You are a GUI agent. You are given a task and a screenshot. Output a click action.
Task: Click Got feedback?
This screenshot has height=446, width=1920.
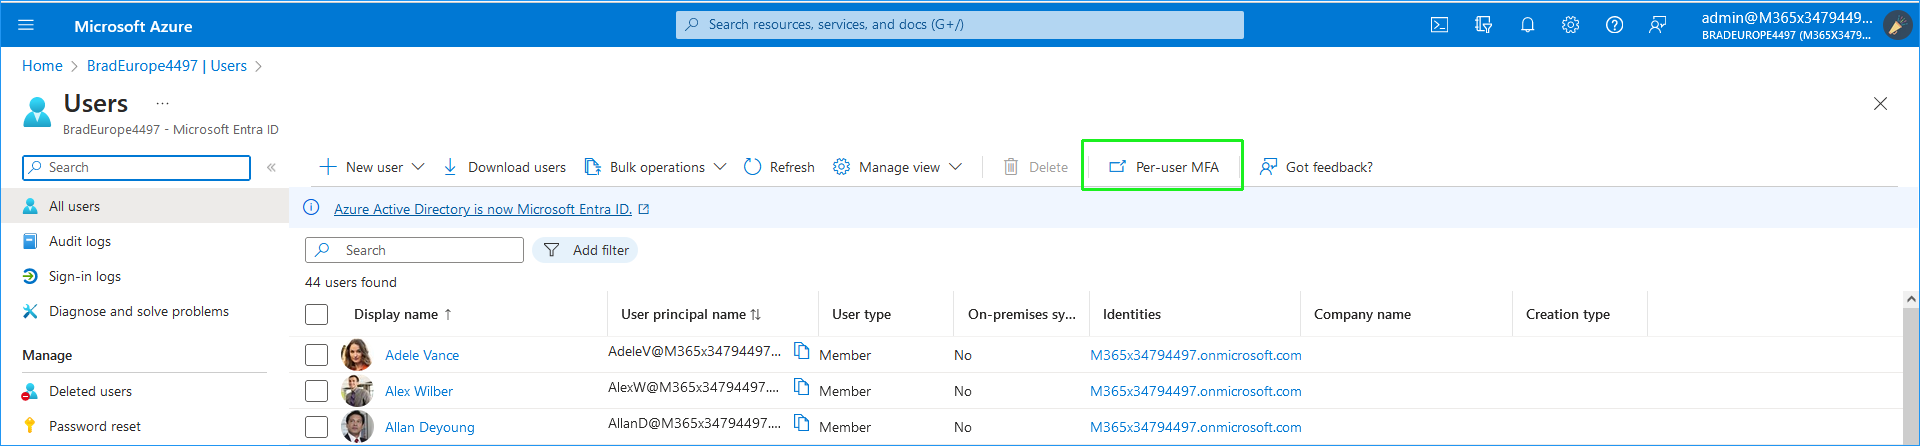click(1316, 167)
